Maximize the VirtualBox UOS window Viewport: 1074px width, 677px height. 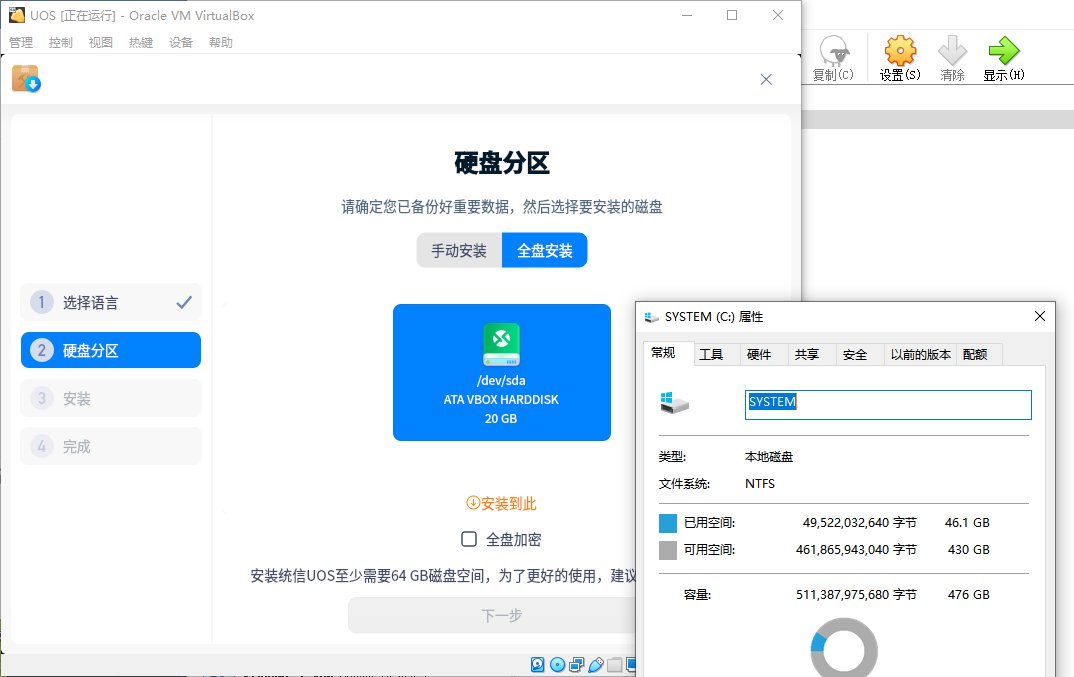click(732, 15)
